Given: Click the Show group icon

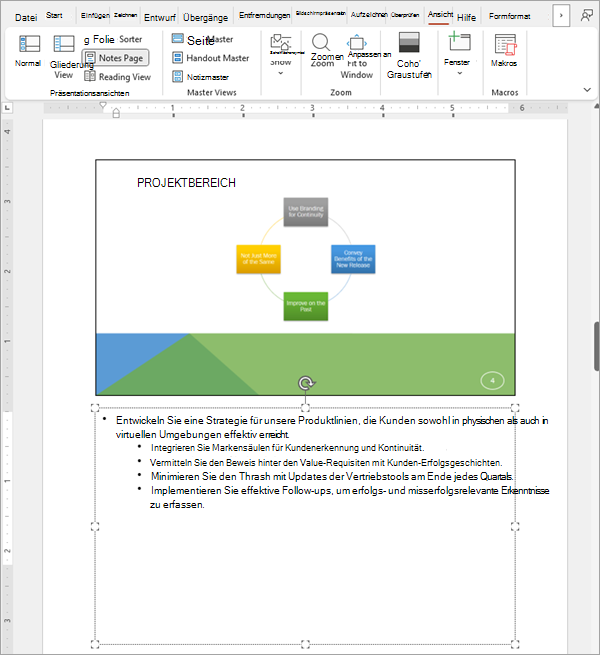Looking at the screenshot, I should click(281, 43).
